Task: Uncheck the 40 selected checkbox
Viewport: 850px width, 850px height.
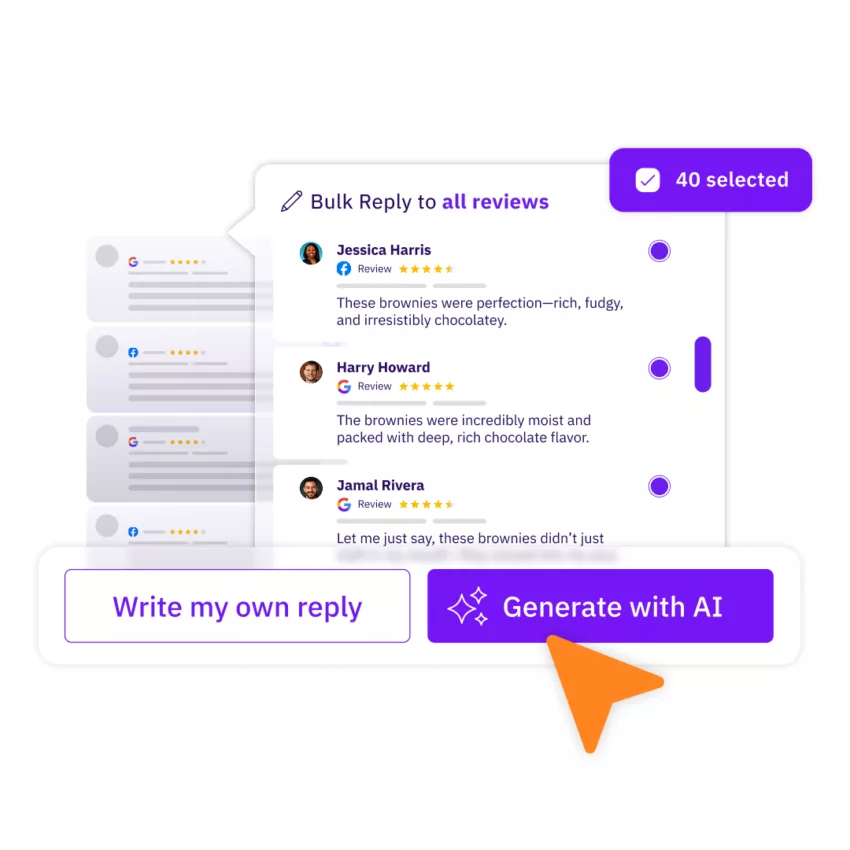Action: (647, 180)
